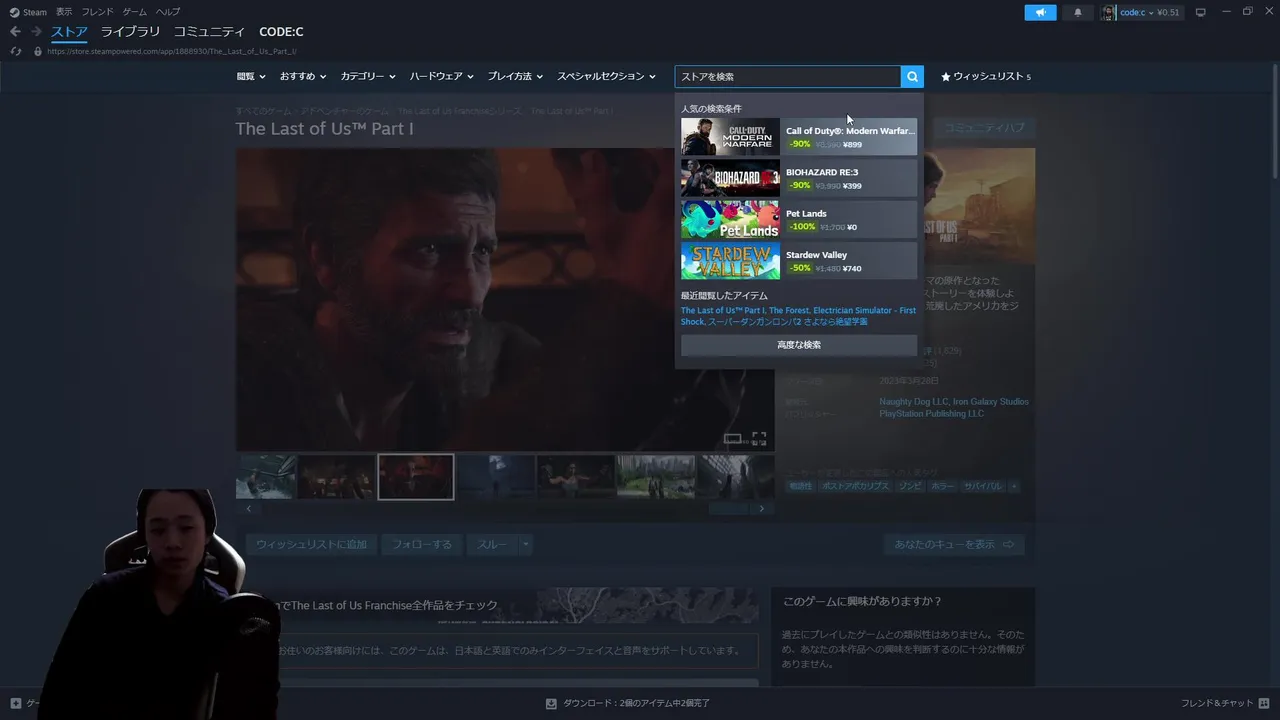Go forward with the forward arrow
The image size is (1280, 720).
(36, 32)
